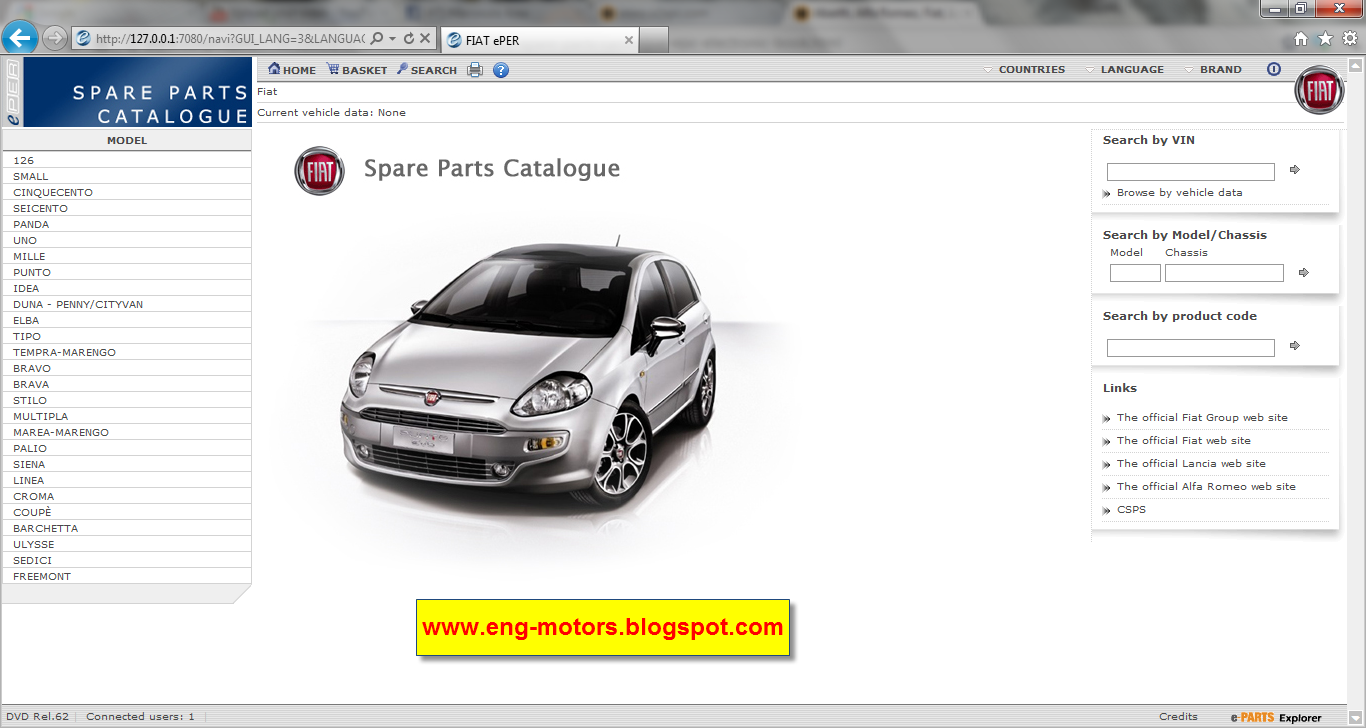Select the PUNTO model
The image size is (1366, 728).
coord(126,272)
